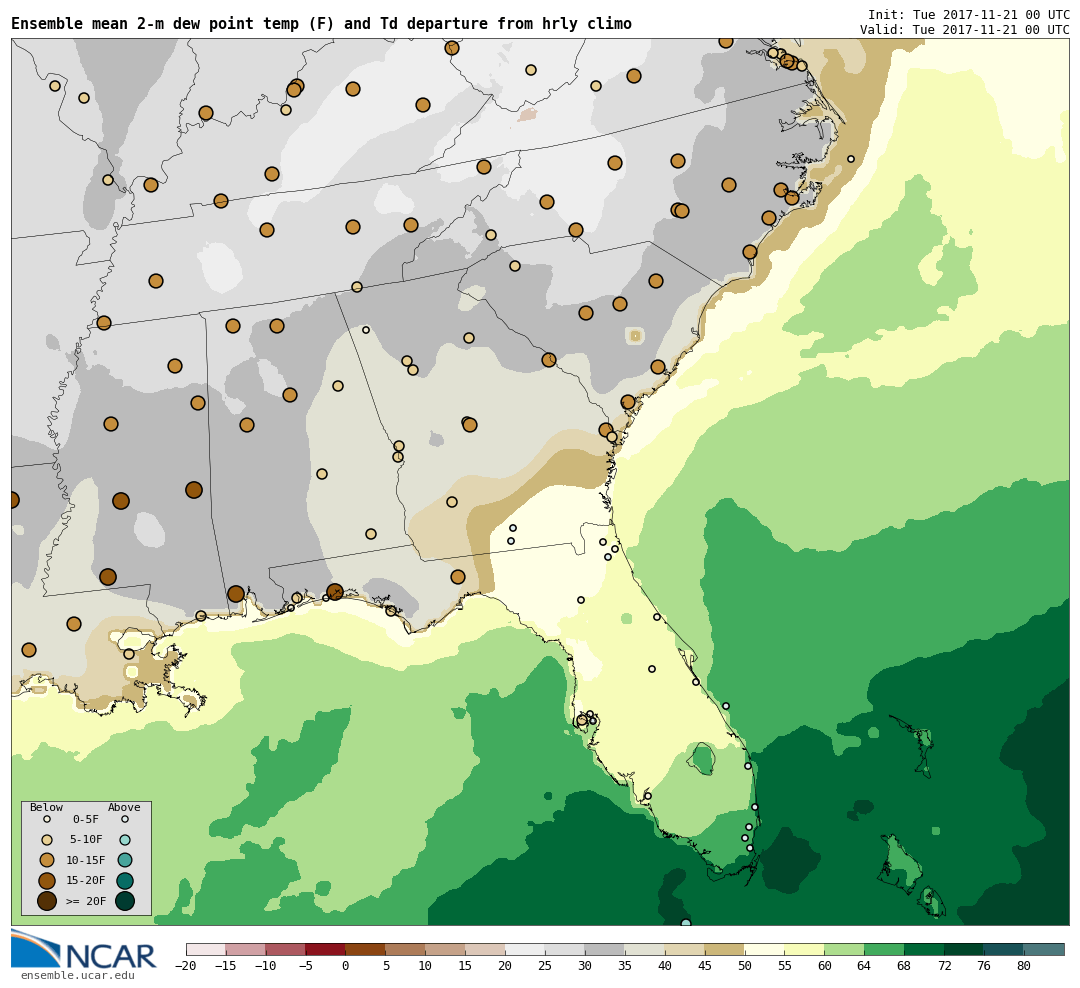Screen dimensions: 1080x988
Task: Click the '10-15F' legend label
Action: [85, 860]
